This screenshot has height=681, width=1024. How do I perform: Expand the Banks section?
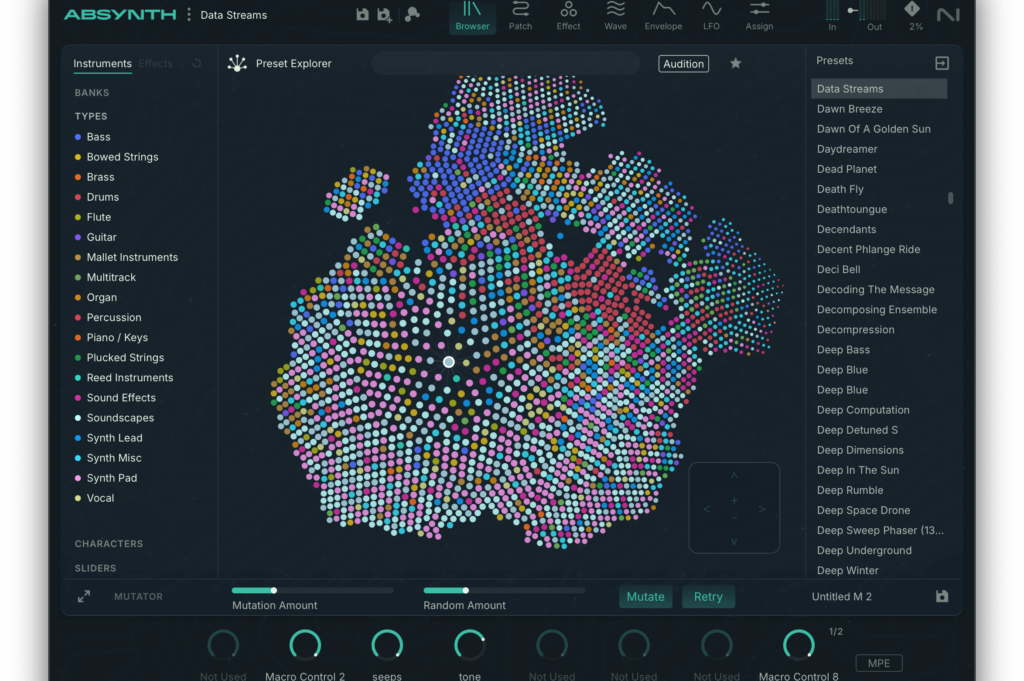[x=92, y=93]
